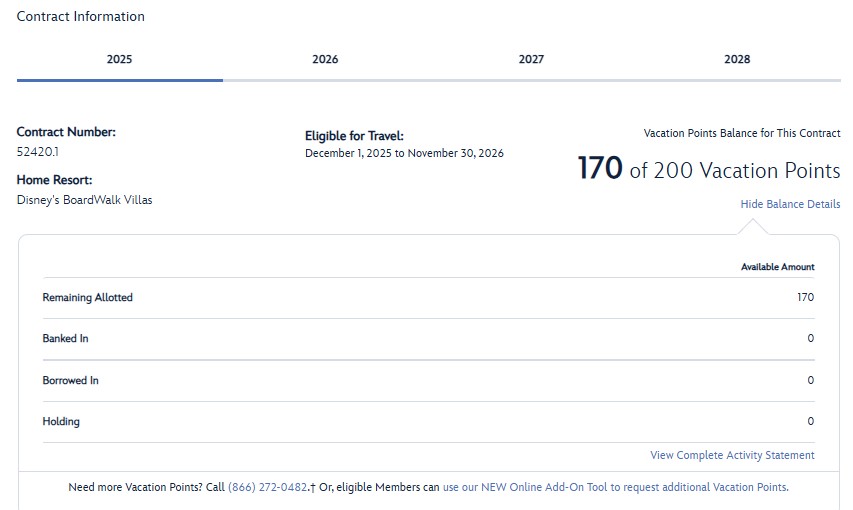Go to the 2028 tab
This screenshot has height=510, width=853.
737,60
